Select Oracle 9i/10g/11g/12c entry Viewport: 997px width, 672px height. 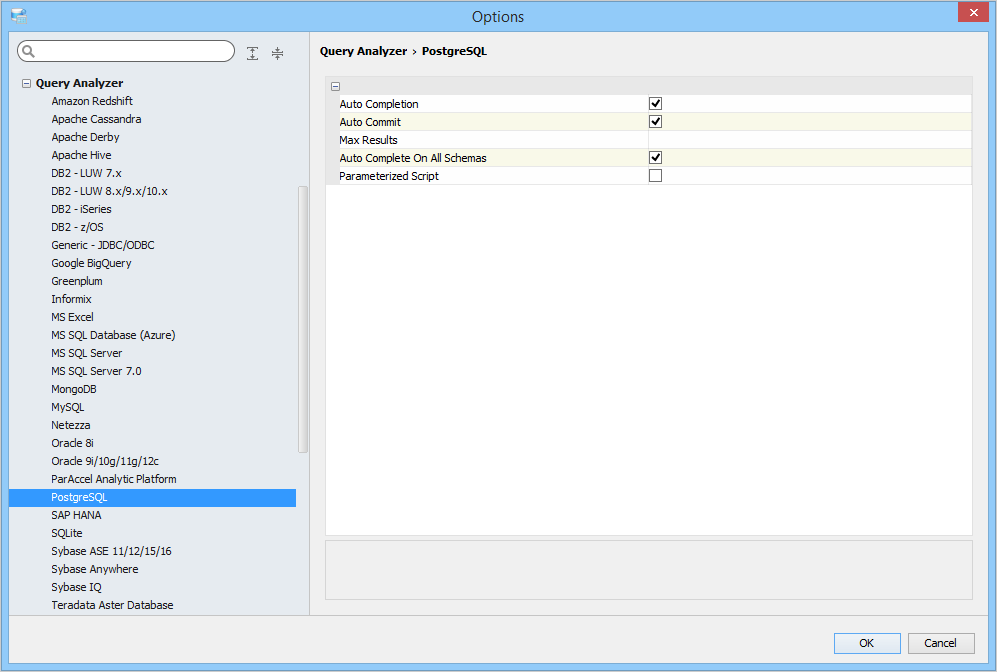[105, 462]
